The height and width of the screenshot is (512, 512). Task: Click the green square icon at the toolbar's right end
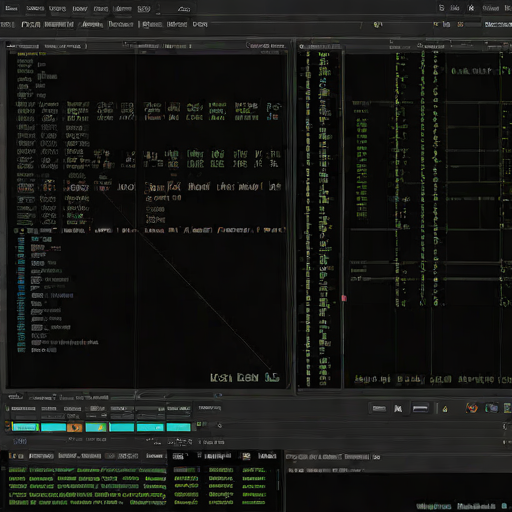507,408
